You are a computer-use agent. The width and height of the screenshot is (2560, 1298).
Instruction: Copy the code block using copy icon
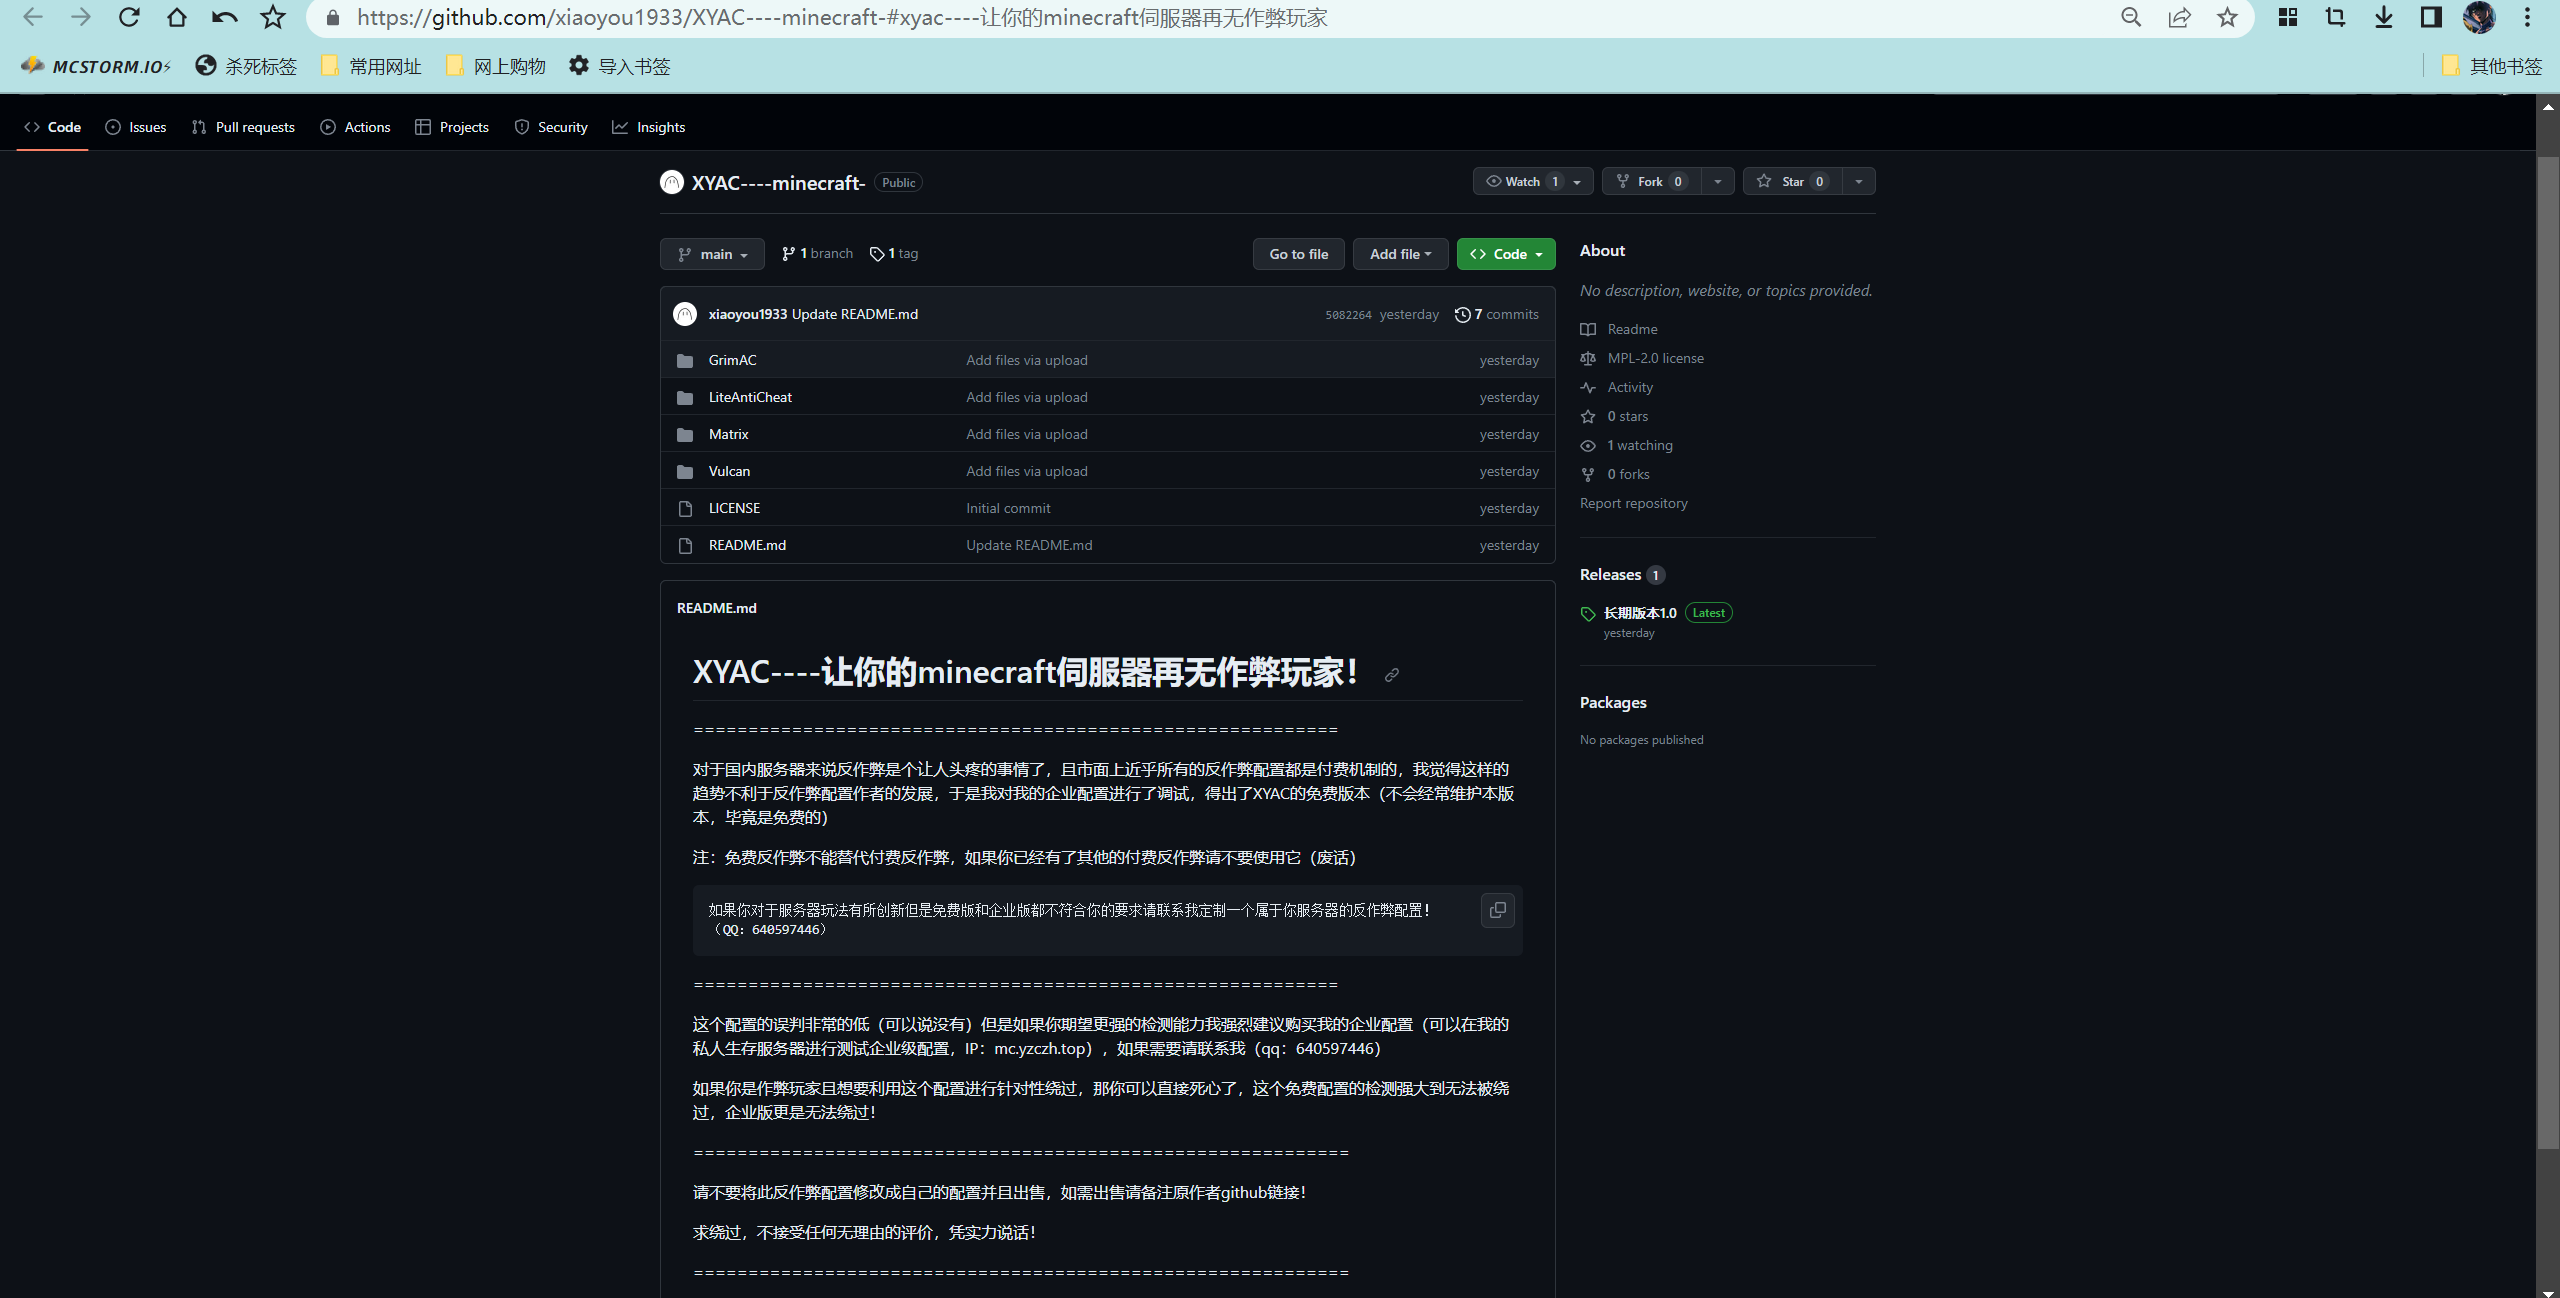click(1497, 910)
